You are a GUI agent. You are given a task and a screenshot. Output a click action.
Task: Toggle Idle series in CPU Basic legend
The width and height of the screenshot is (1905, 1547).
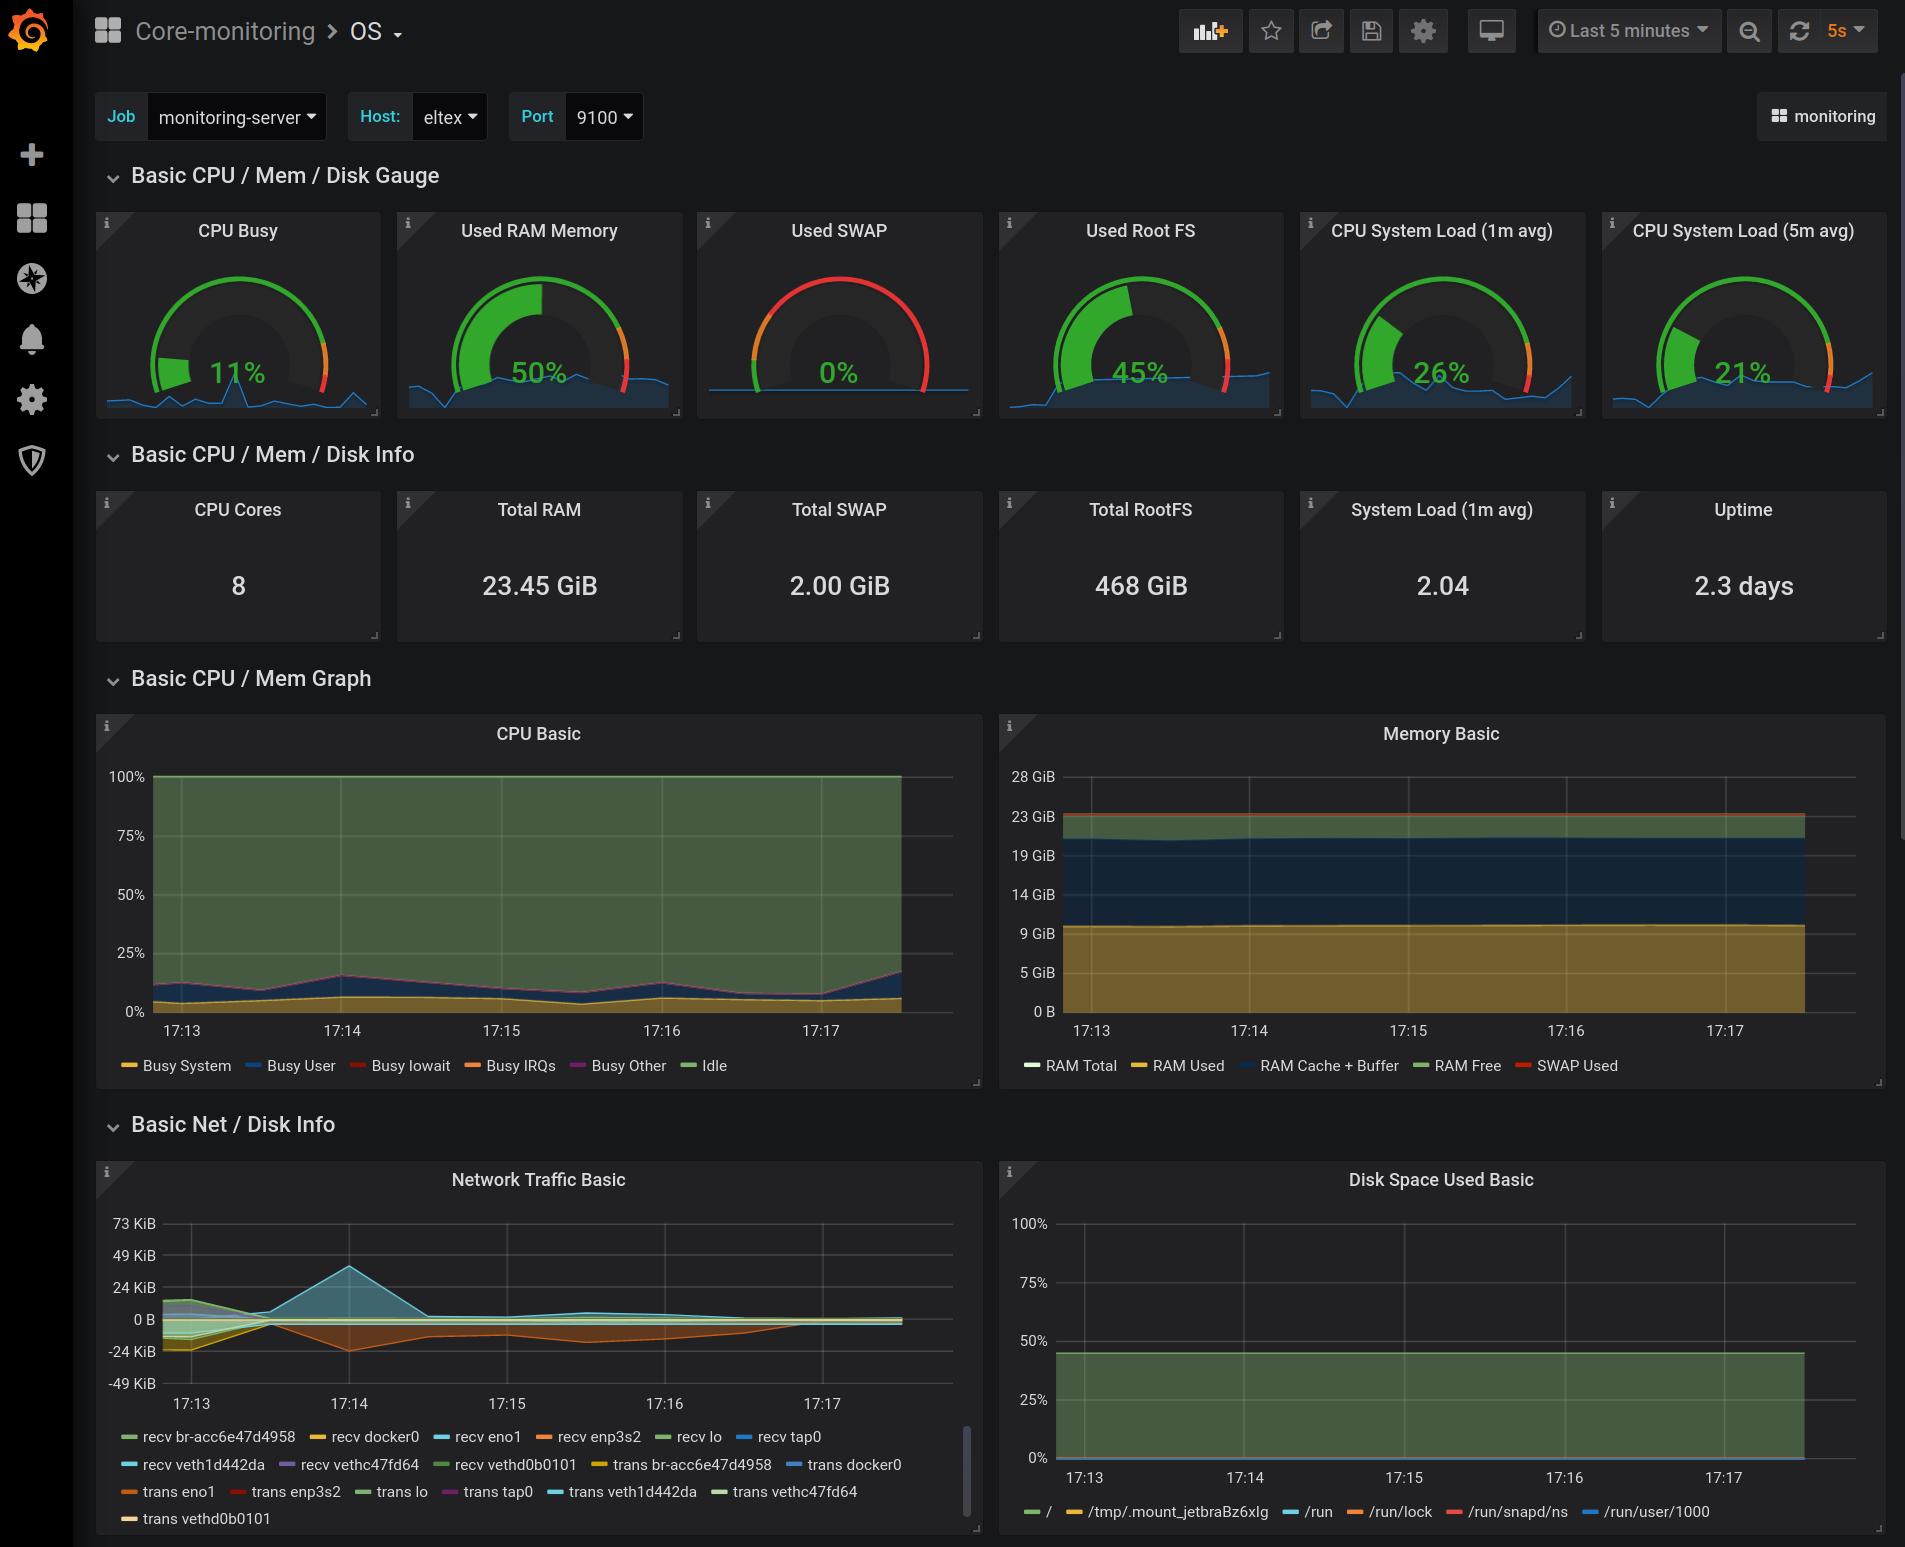tap(713, 1066)
